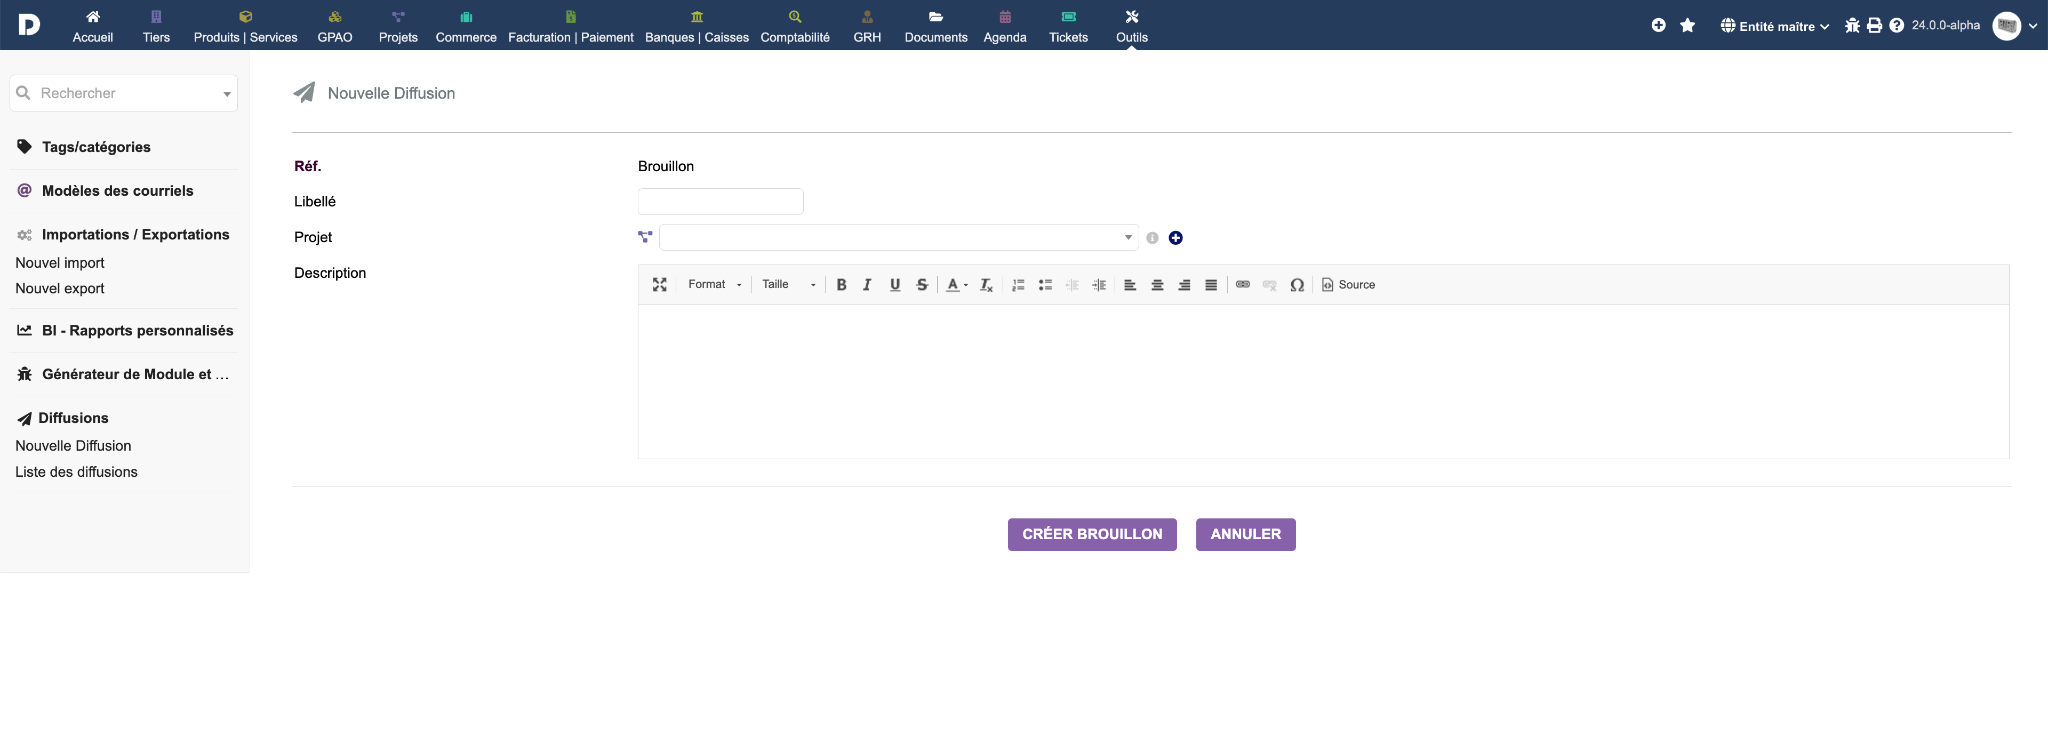Viewport: 2048px width, 750px height.
Task: Toggle Source view in the editor
Action: [1348, 285]
